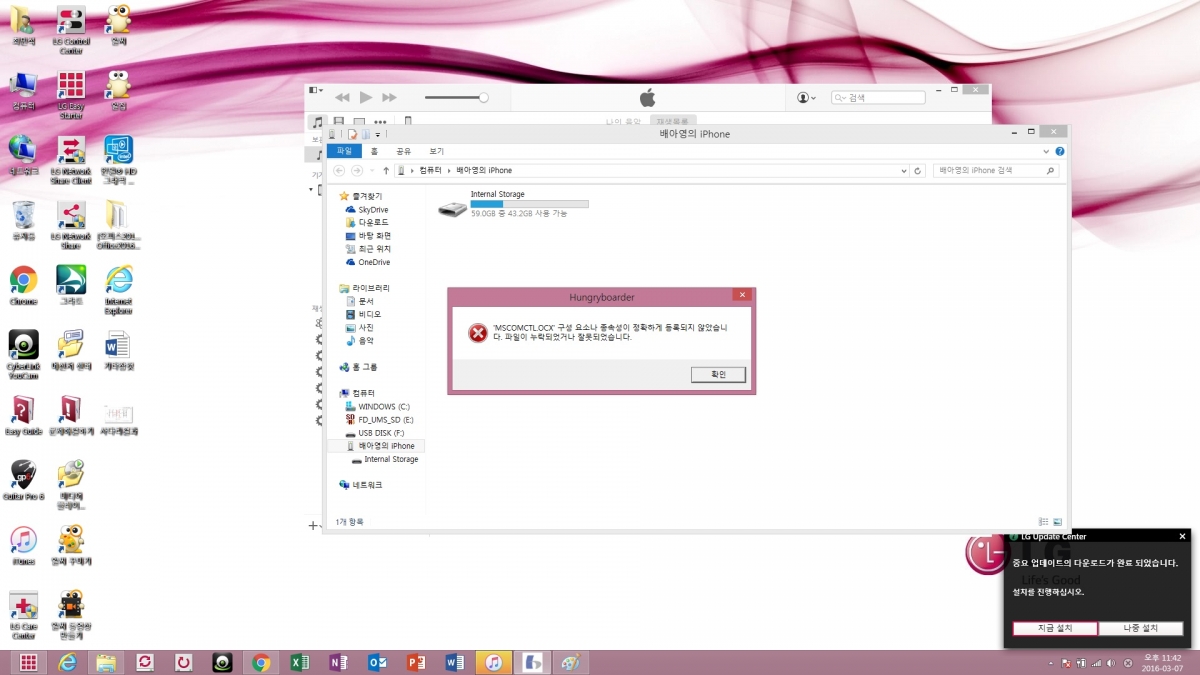Select WINDOWS (C:) drive in navigation pane
1200x675 pixels.
pos(377,406)
